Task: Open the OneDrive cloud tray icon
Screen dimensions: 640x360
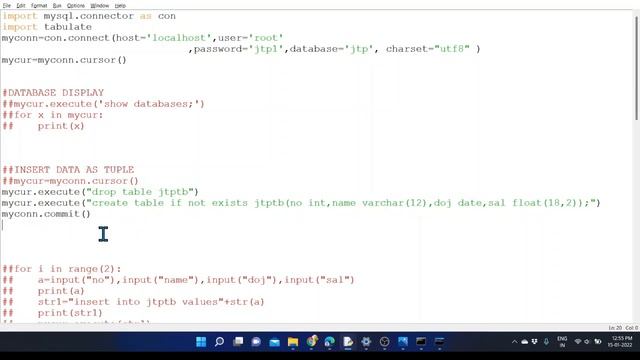Action: [x=525, y=342]
